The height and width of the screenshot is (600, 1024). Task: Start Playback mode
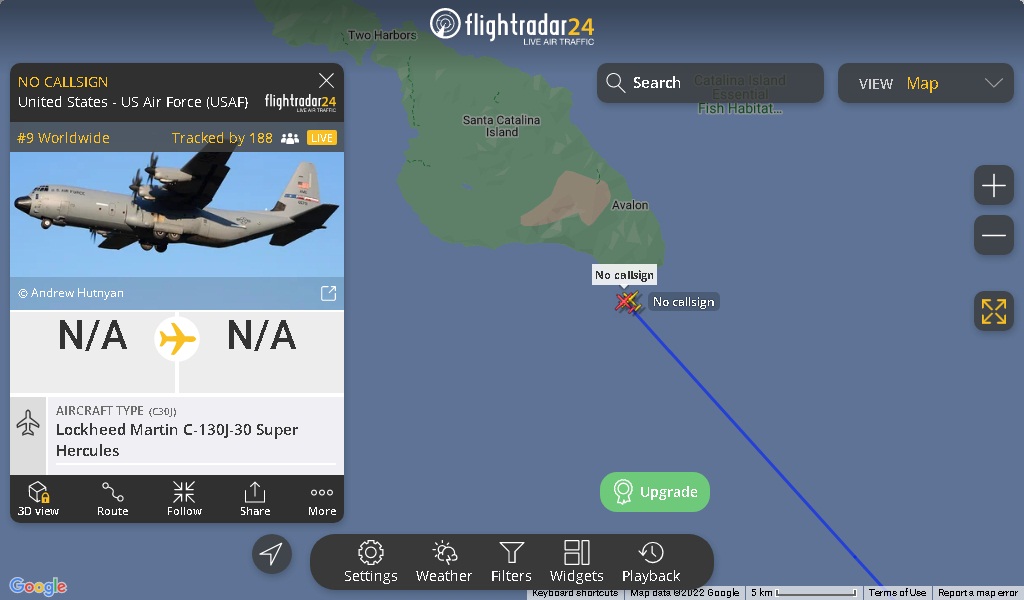point(651,561)
